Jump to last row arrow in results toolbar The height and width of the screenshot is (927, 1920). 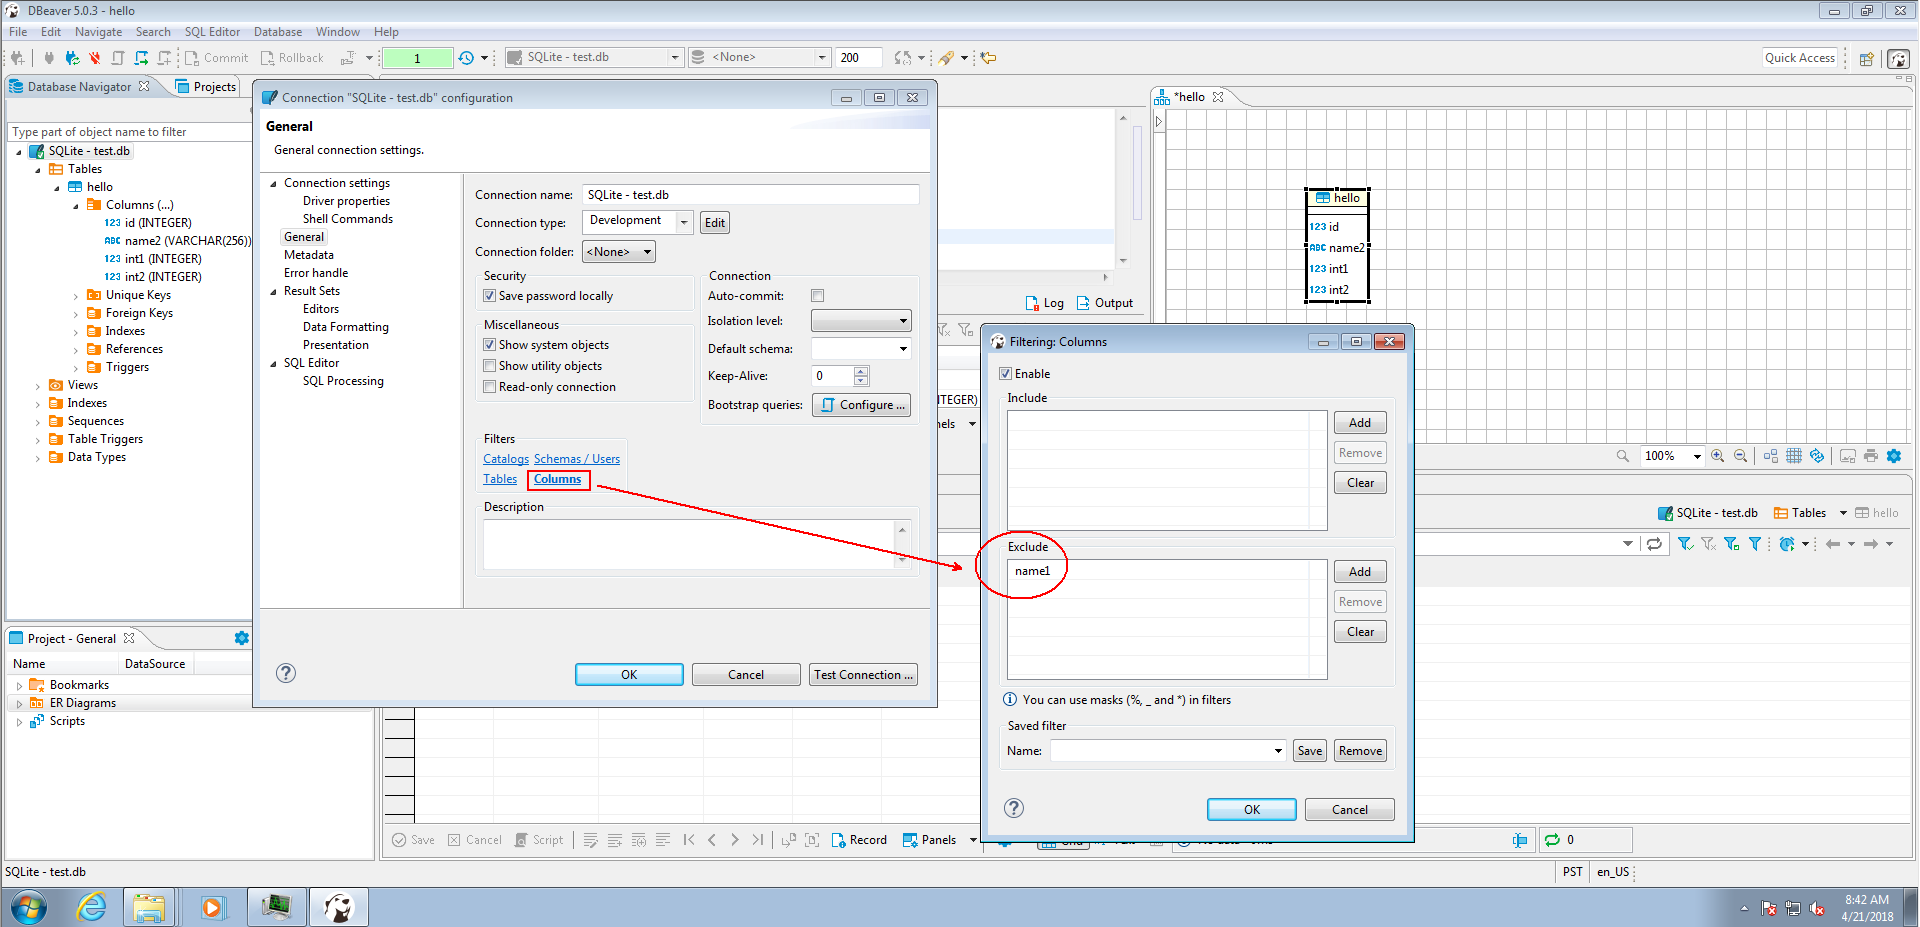[757, 840]
